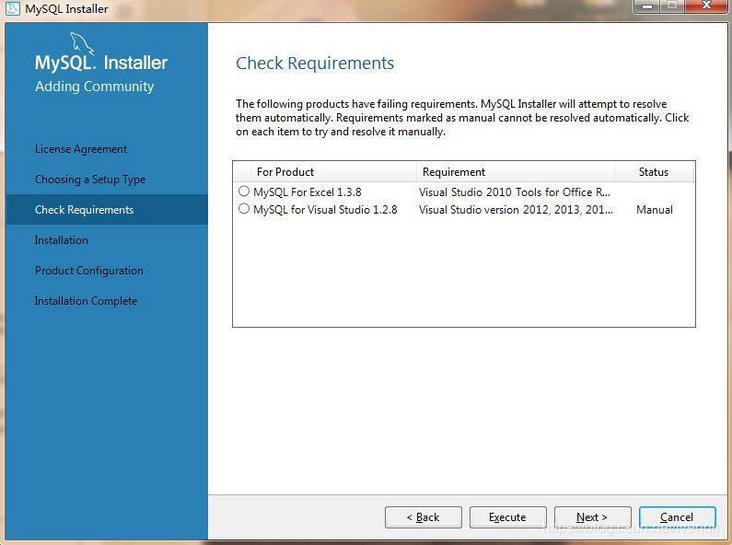The height and width of the screenshot is (545, 732).
Task: Cancel the installer
Action: [677, 517]
